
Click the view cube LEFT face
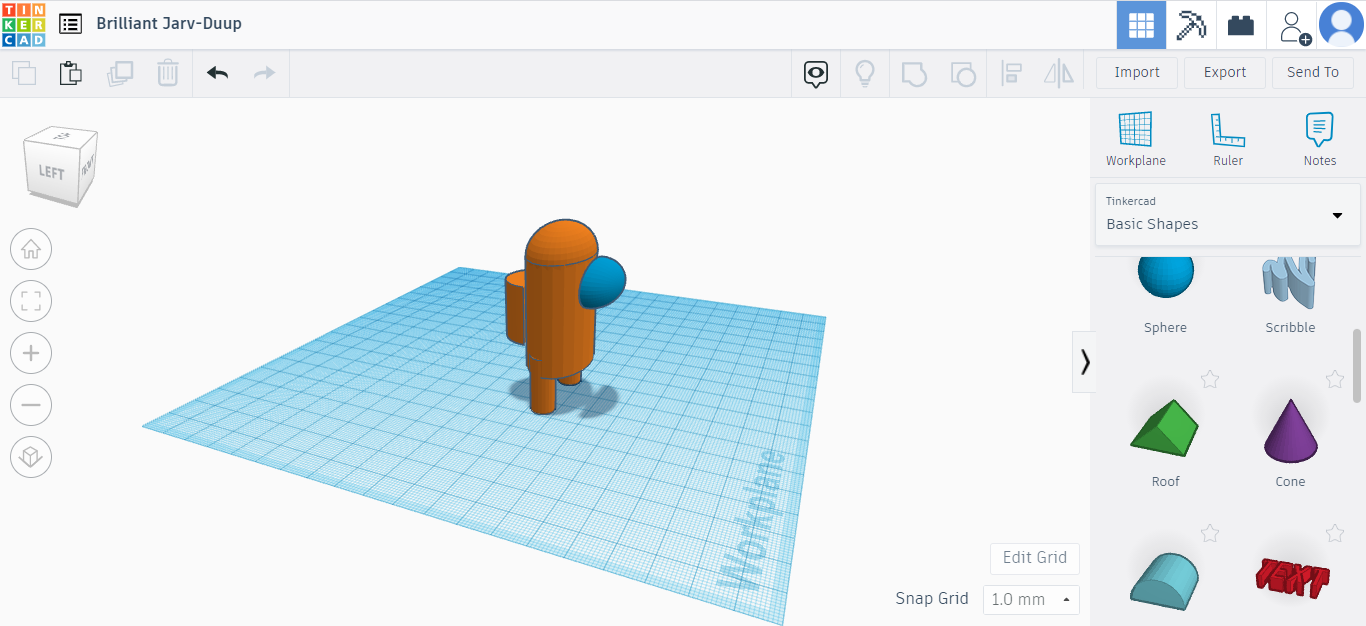point(51,172)
